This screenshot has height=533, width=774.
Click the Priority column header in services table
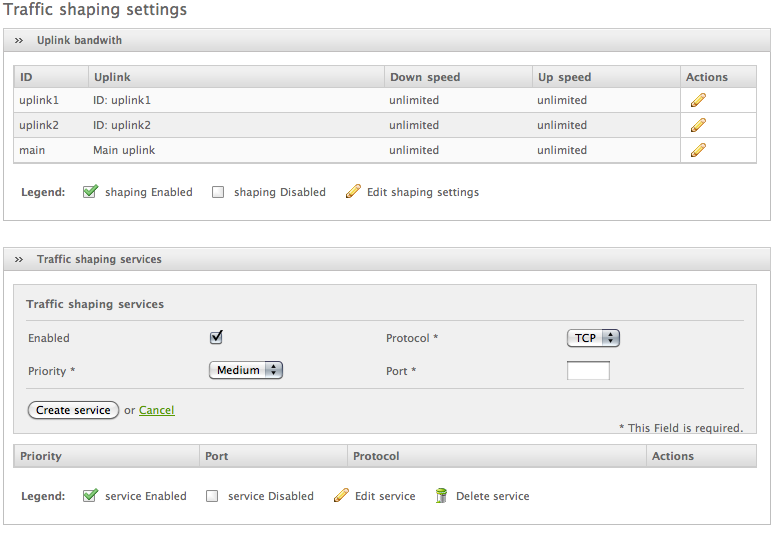pos(41,456)
